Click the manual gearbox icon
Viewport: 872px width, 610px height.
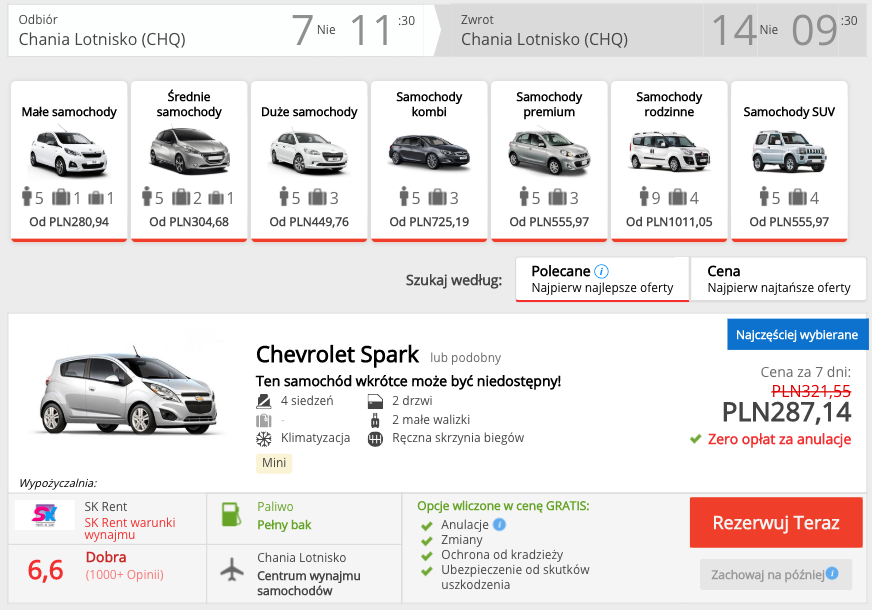pos(375,438)
